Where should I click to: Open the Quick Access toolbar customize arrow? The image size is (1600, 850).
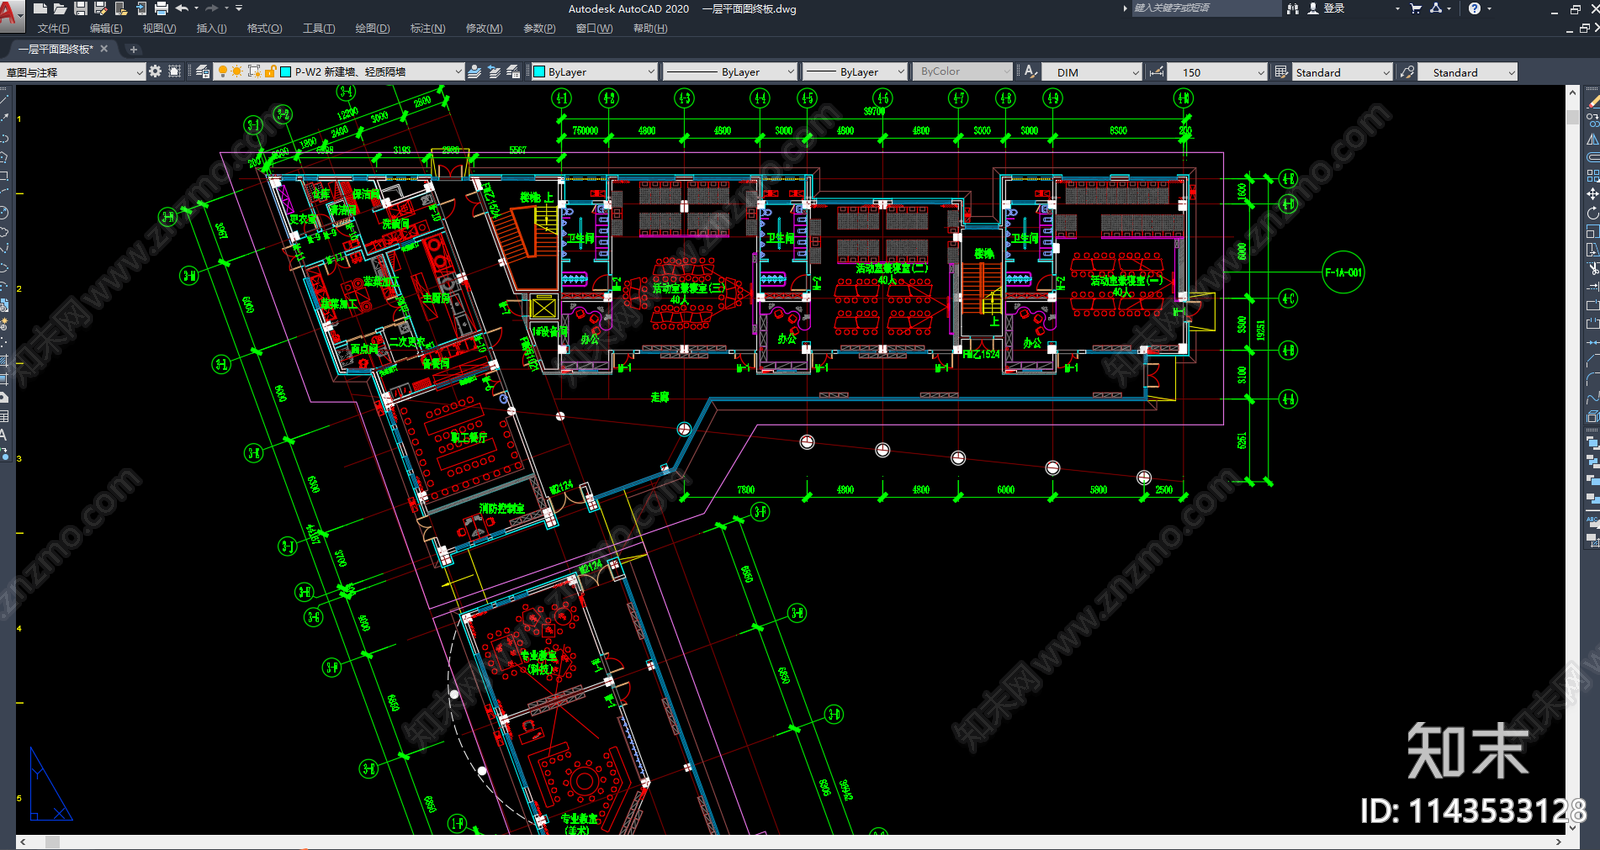239,8
